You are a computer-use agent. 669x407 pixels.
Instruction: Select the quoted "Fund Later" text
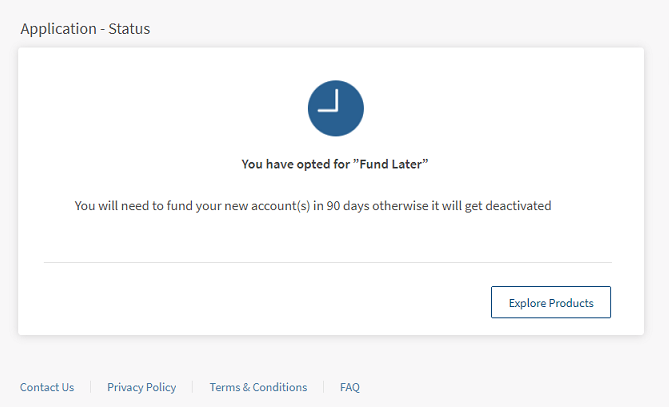click(397, 163)
